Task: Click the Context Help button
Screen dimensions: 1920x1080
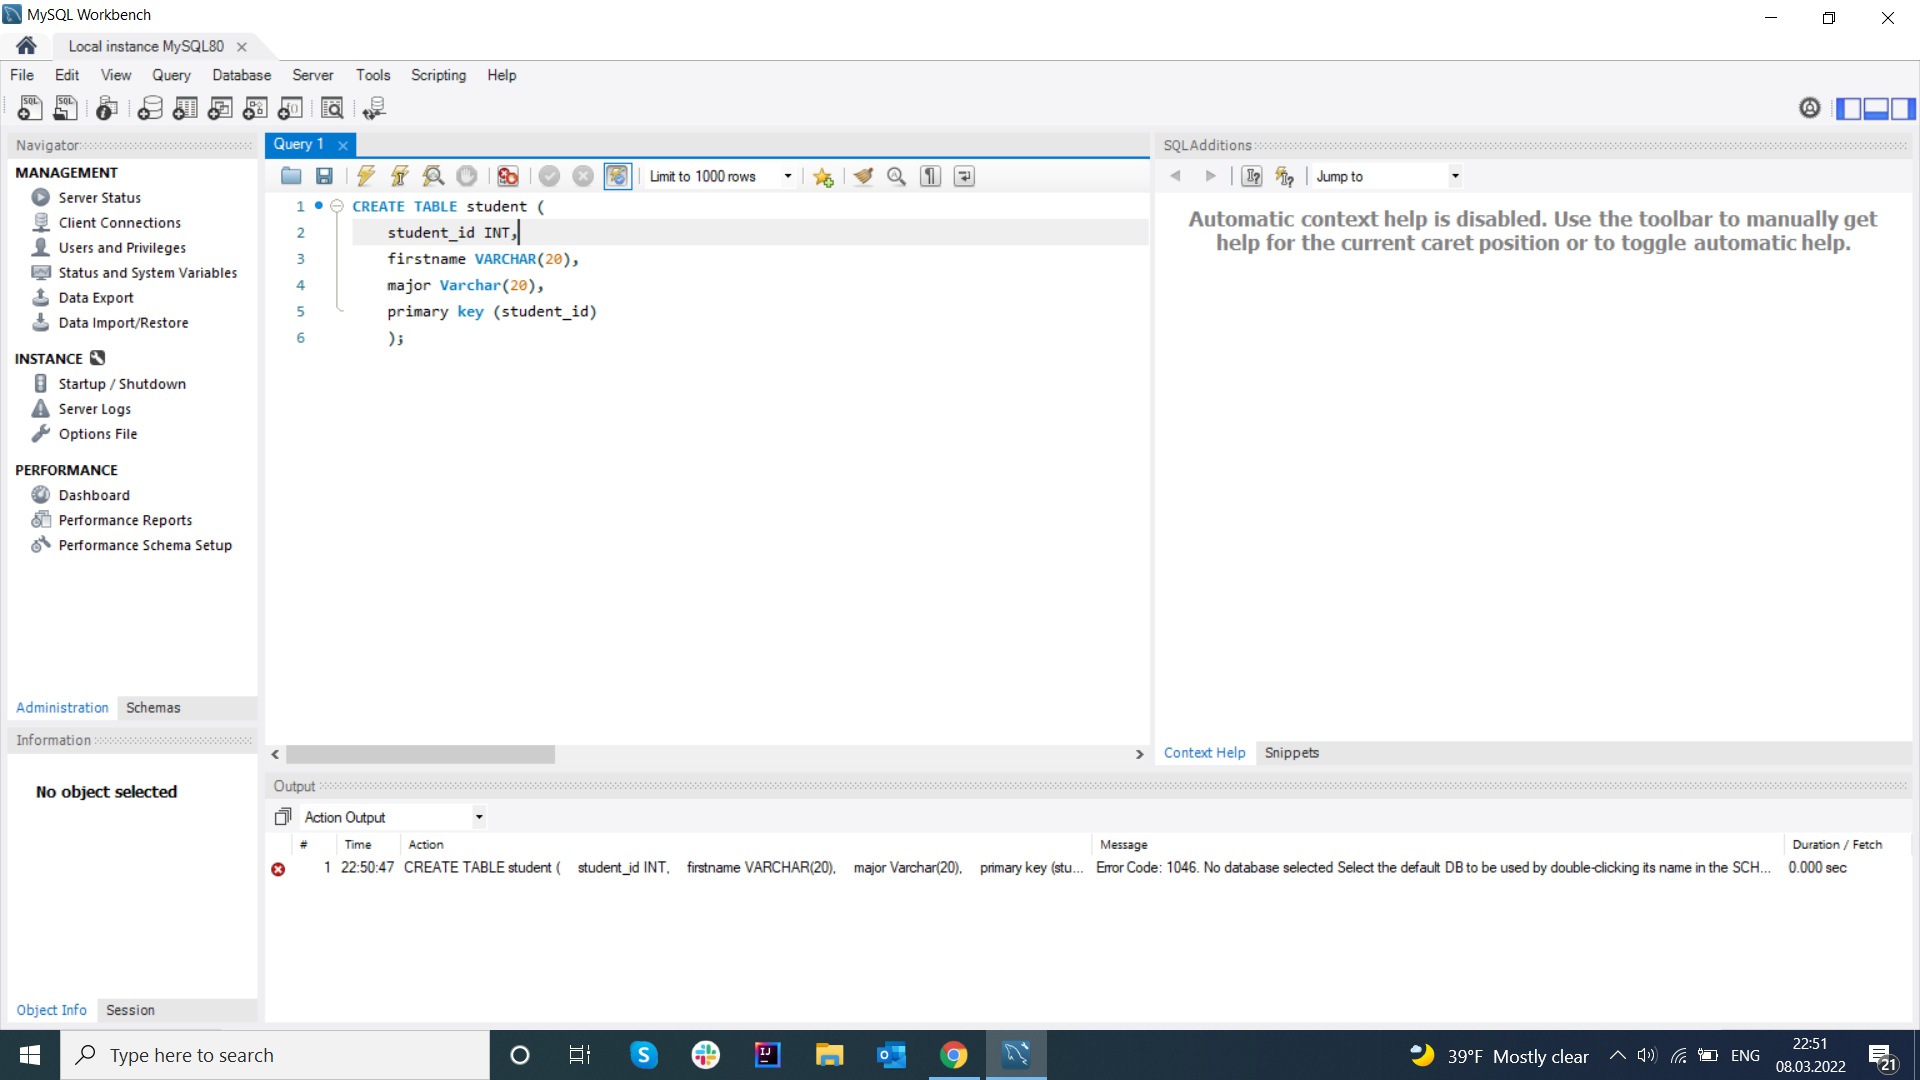Action: point(1203,752)
